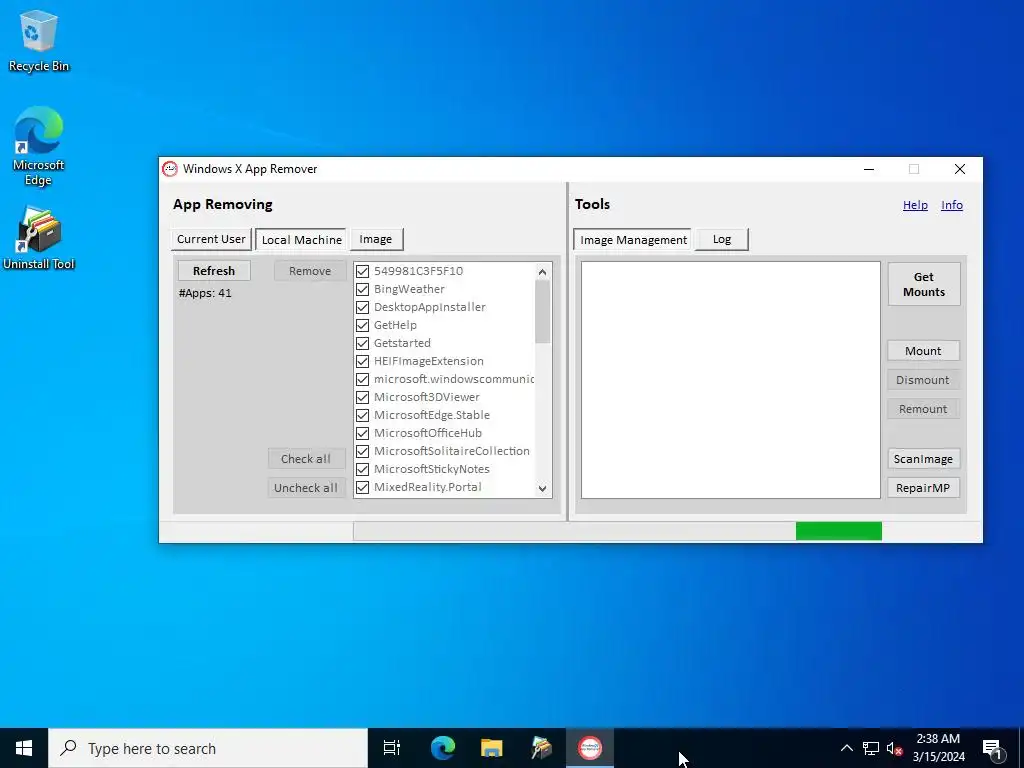Viewport: 1024px width, 768px height.
Task: Click the search magnifier icon in the taskbar
Action: 69,748
